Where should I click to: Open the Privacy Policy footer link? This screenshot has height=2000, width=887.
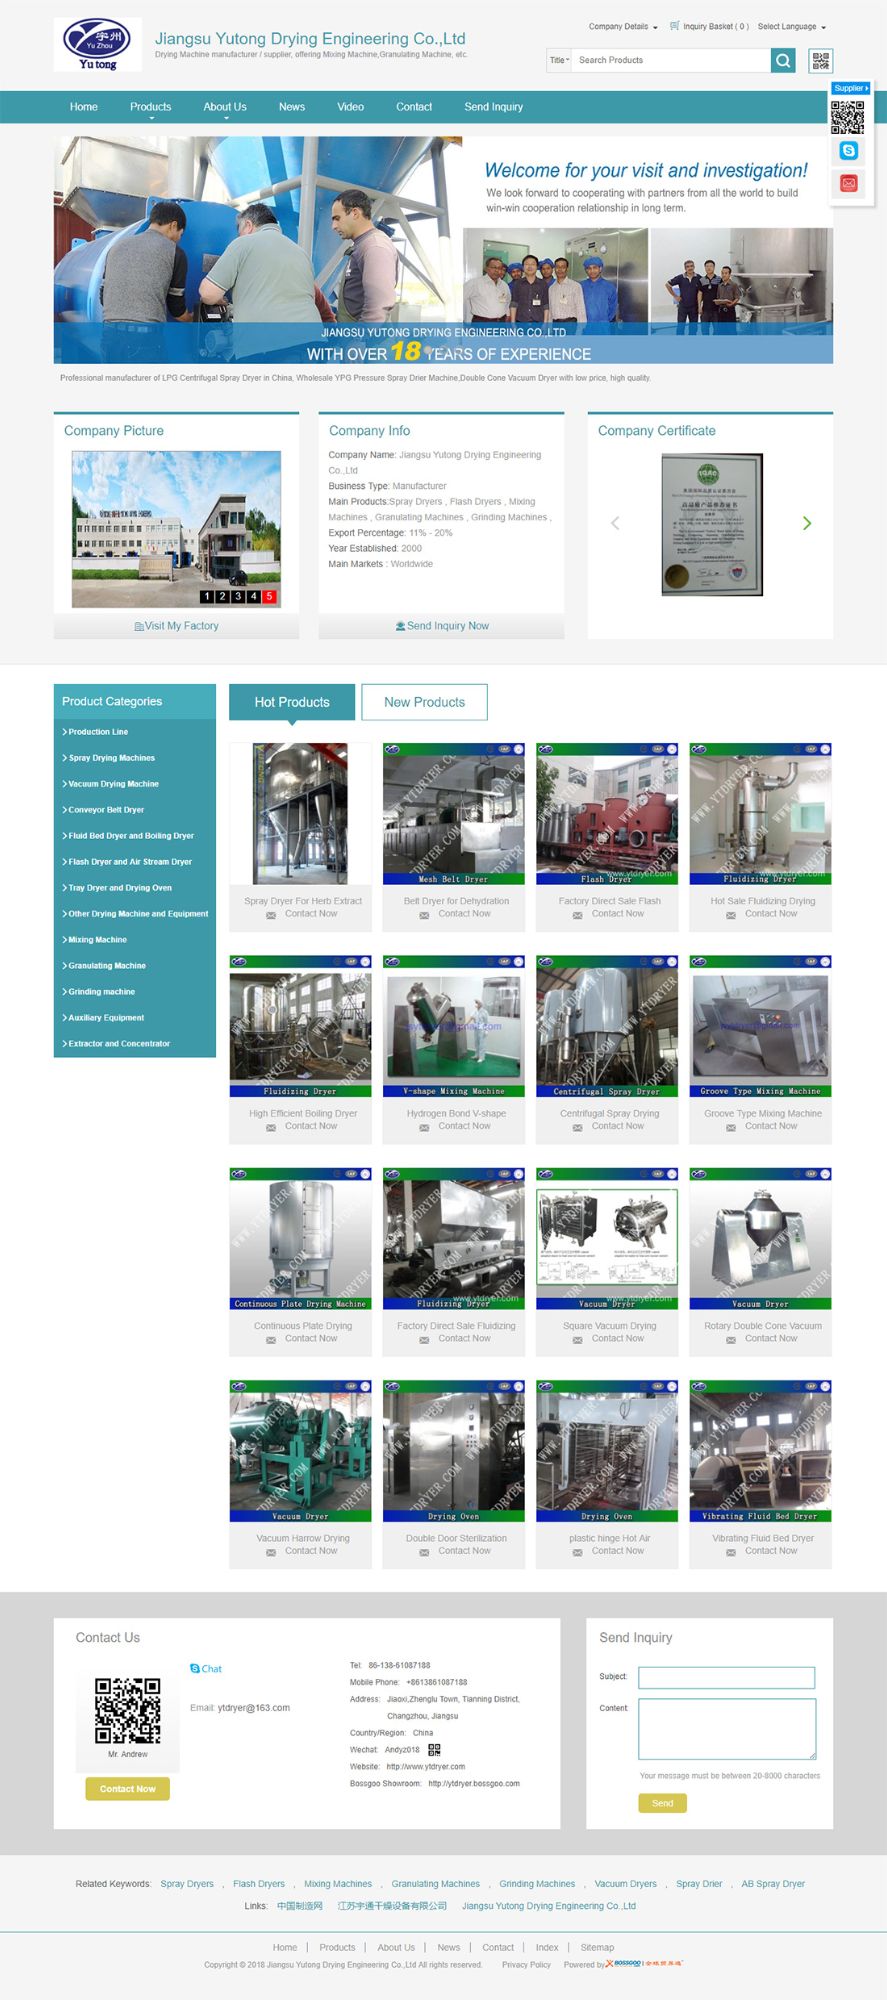(526, 1964)
